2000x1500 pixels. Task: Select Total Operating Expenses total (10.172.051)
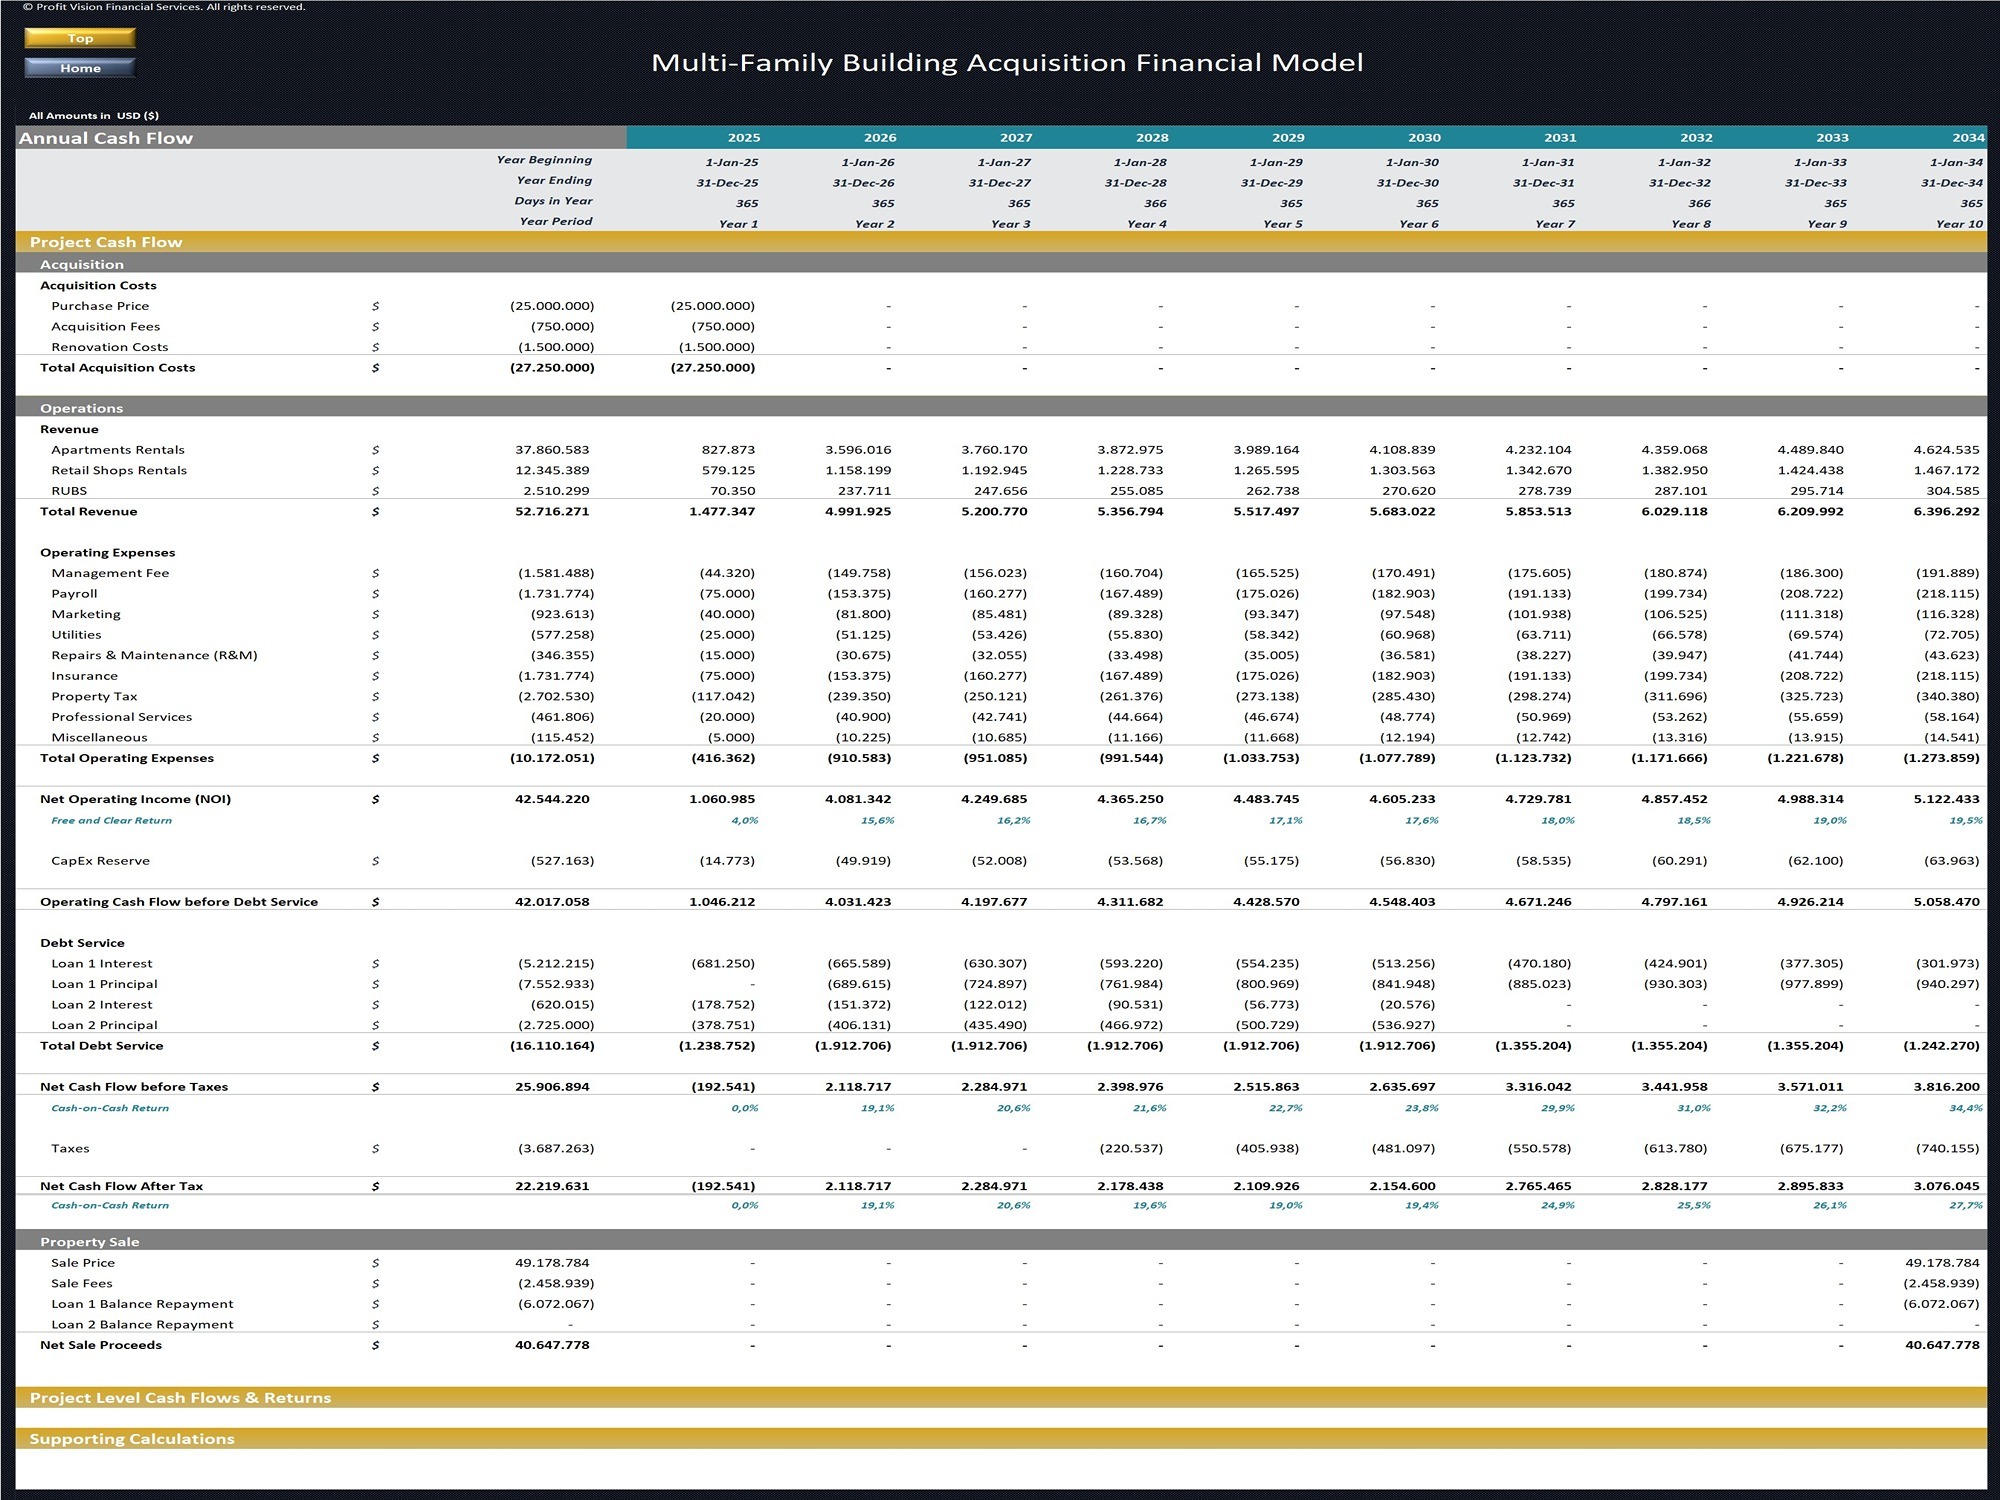552,758
